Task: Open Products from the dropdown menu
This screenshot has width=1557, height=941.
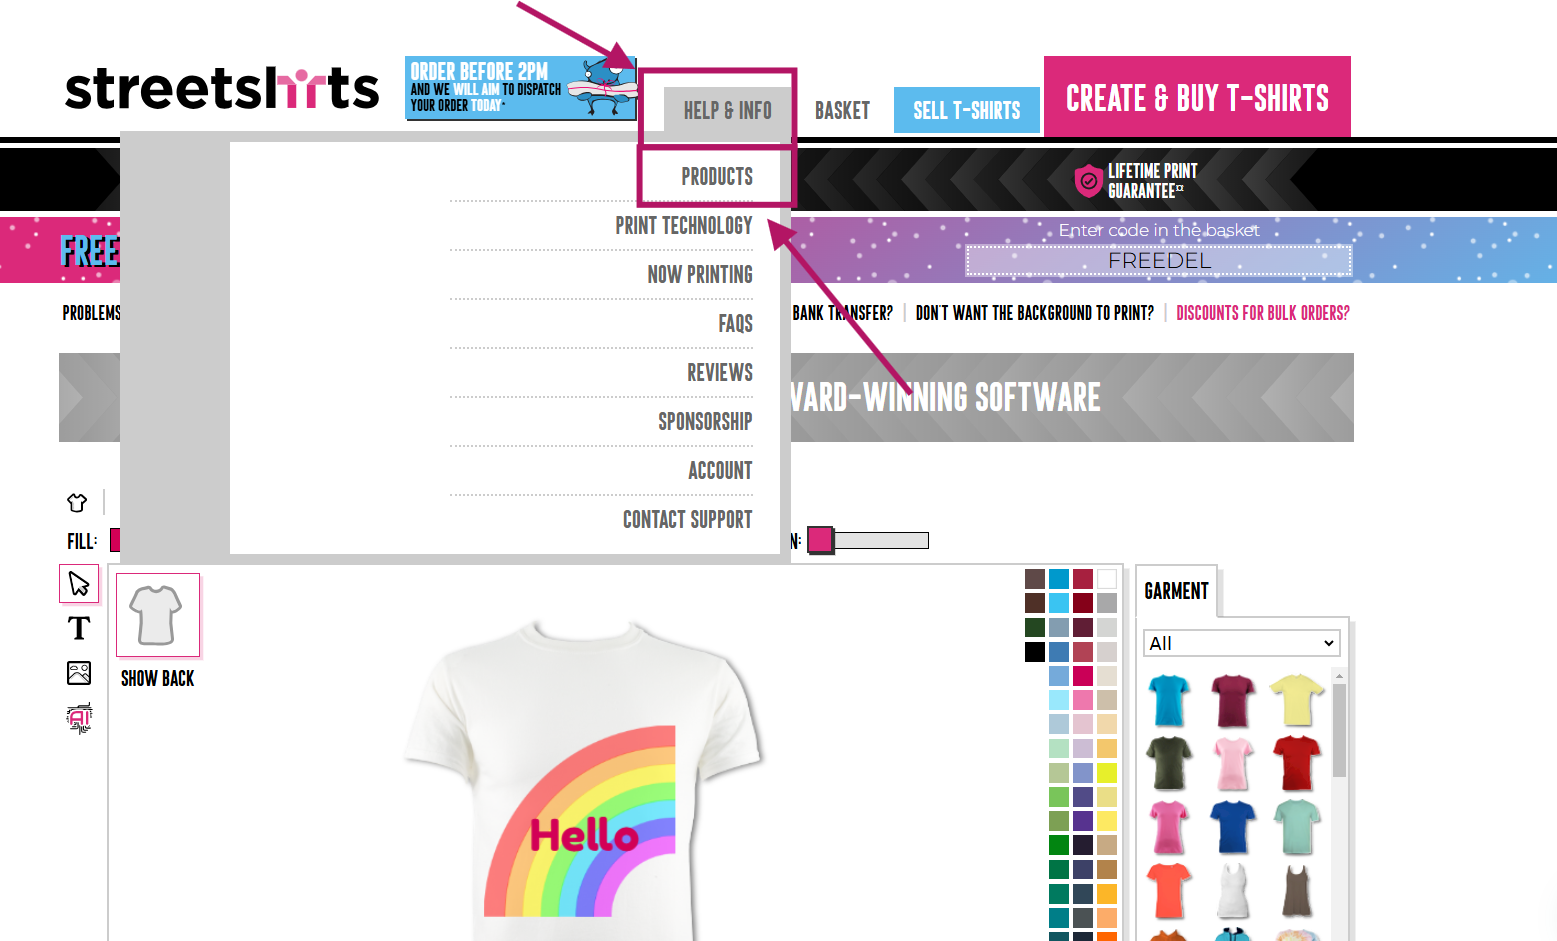Action: click(x=717, y=177)
